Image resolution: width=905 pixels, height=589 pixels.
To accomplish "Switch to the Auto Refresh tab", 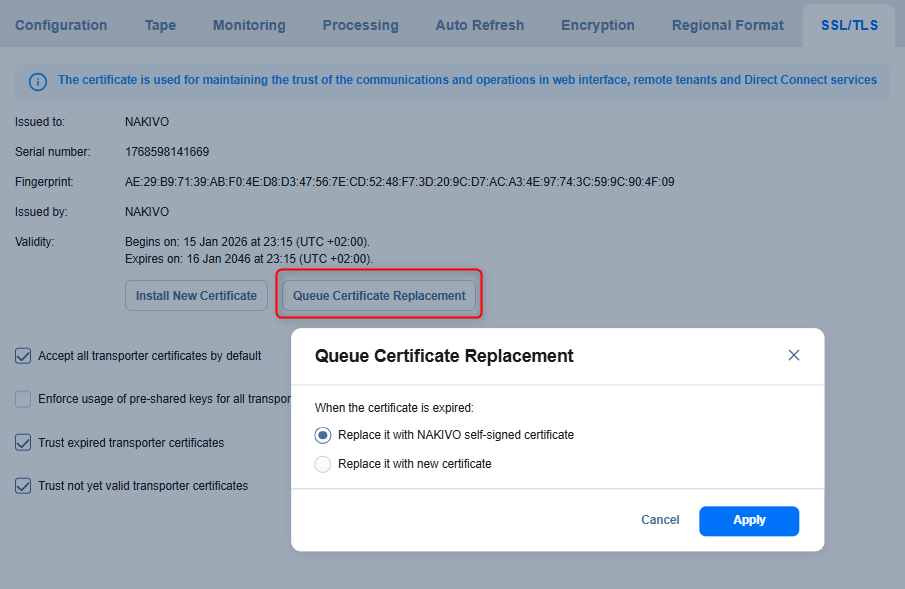I will coord(479,25).
